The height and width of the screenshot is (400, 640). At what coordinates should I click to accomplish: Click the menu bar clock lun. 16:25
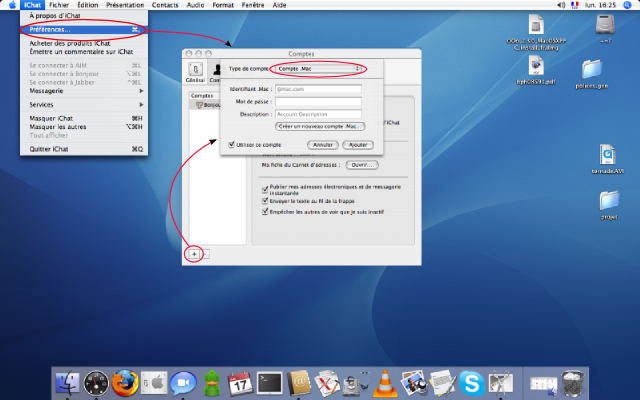click(x=600, y=5)
